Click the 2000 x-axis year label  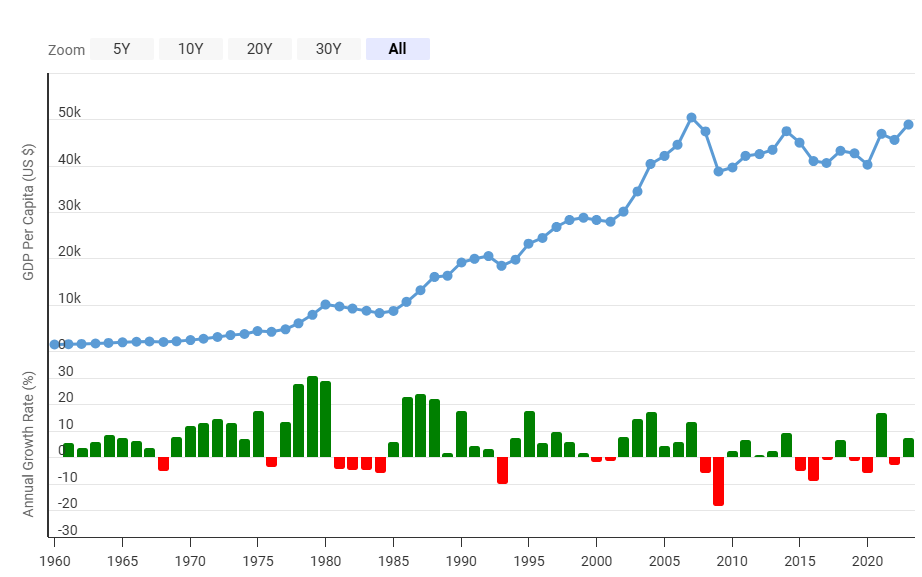click(596, 561)
